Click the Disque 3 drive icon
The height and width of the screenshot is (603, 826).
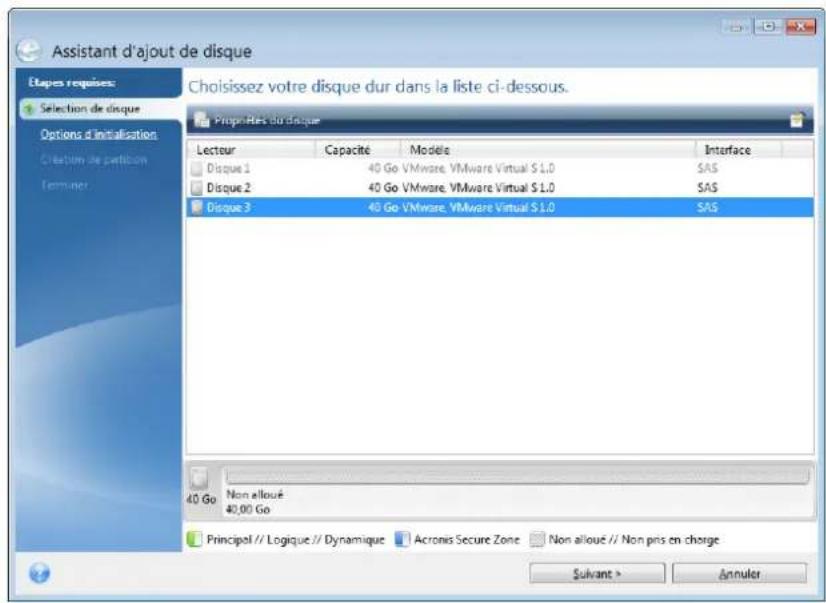pyautogui.click(x=196, y=207)
